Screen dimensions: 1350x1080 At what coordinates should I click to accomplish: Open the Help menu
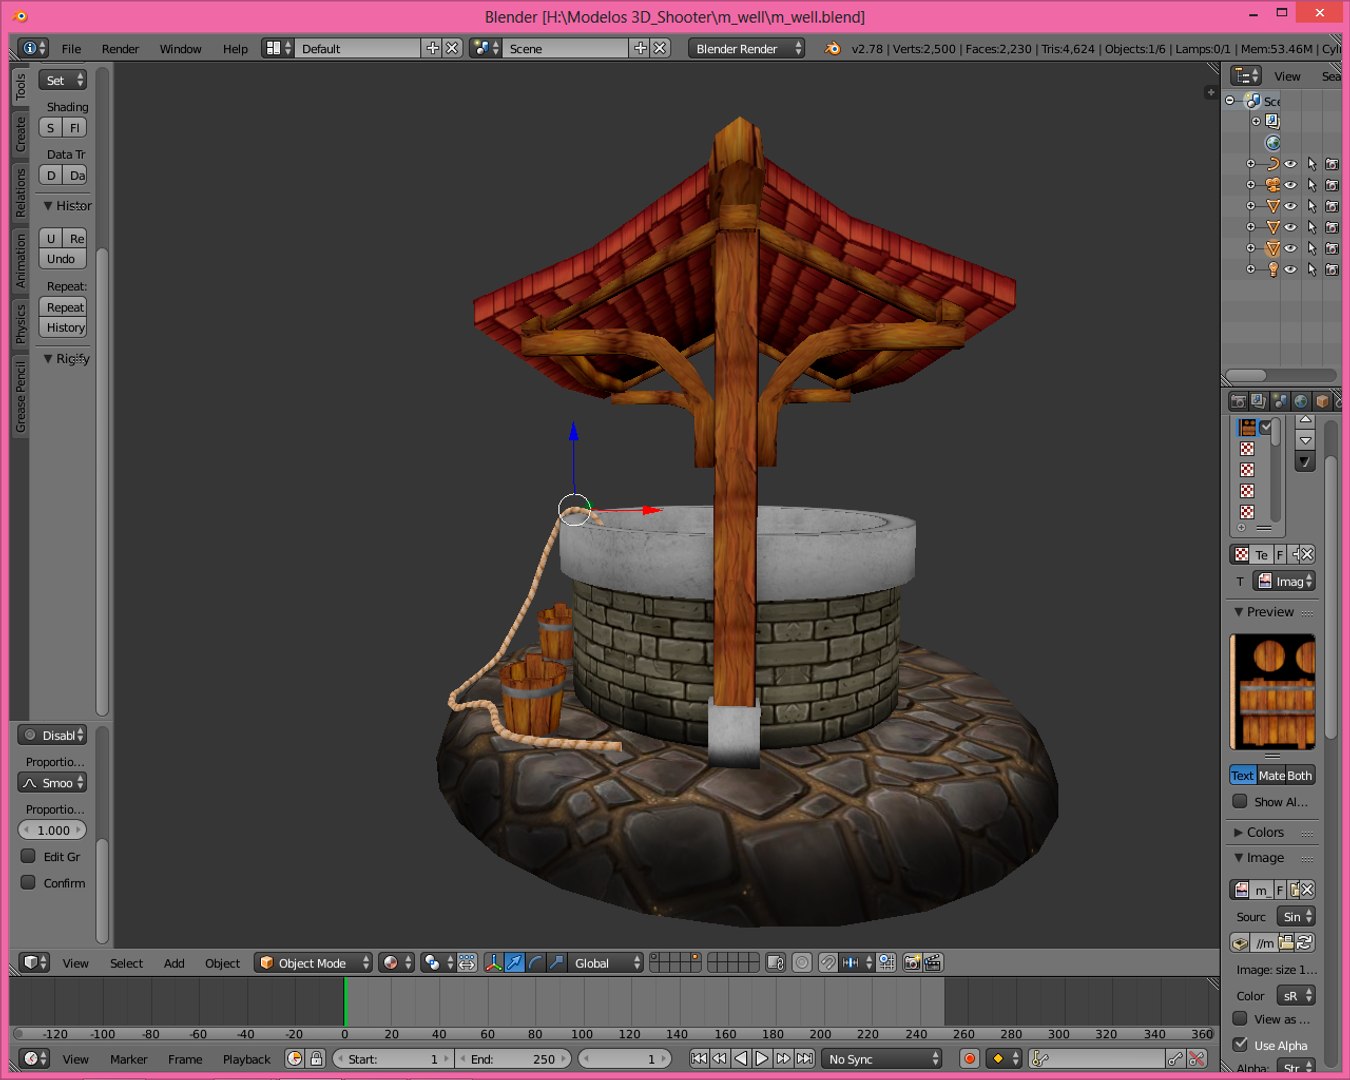coord(235,48)
